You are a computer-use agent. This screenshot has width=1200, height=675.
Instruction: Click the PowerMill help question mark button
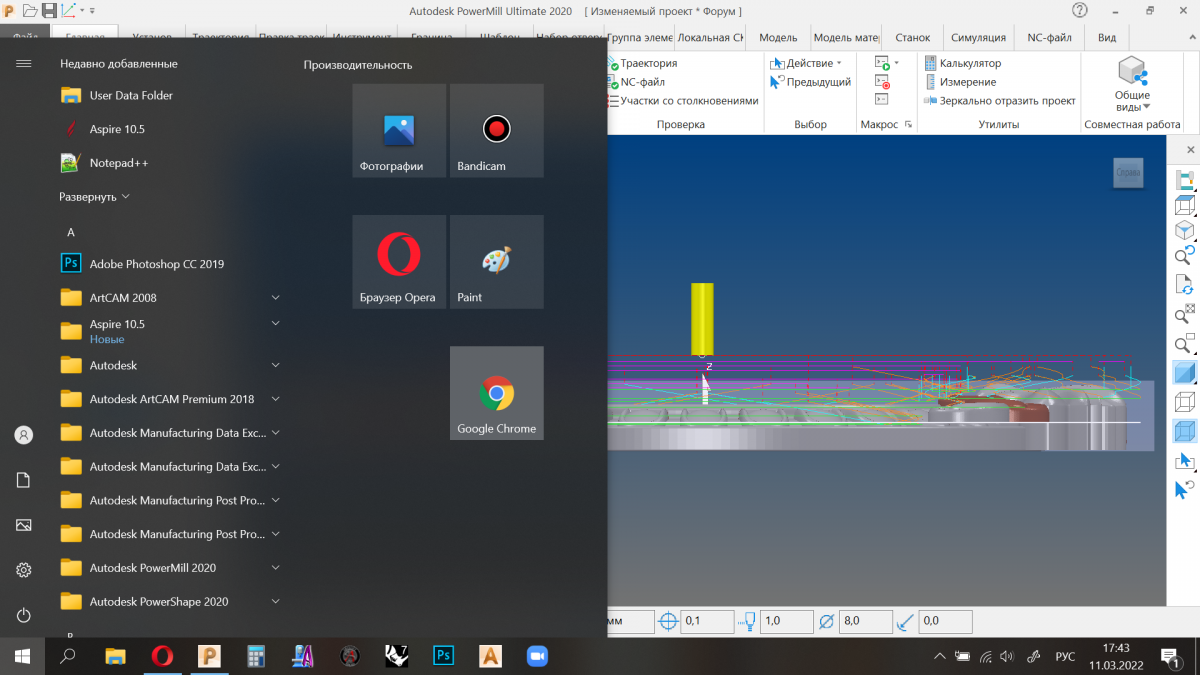click(x=1079, y=10)
